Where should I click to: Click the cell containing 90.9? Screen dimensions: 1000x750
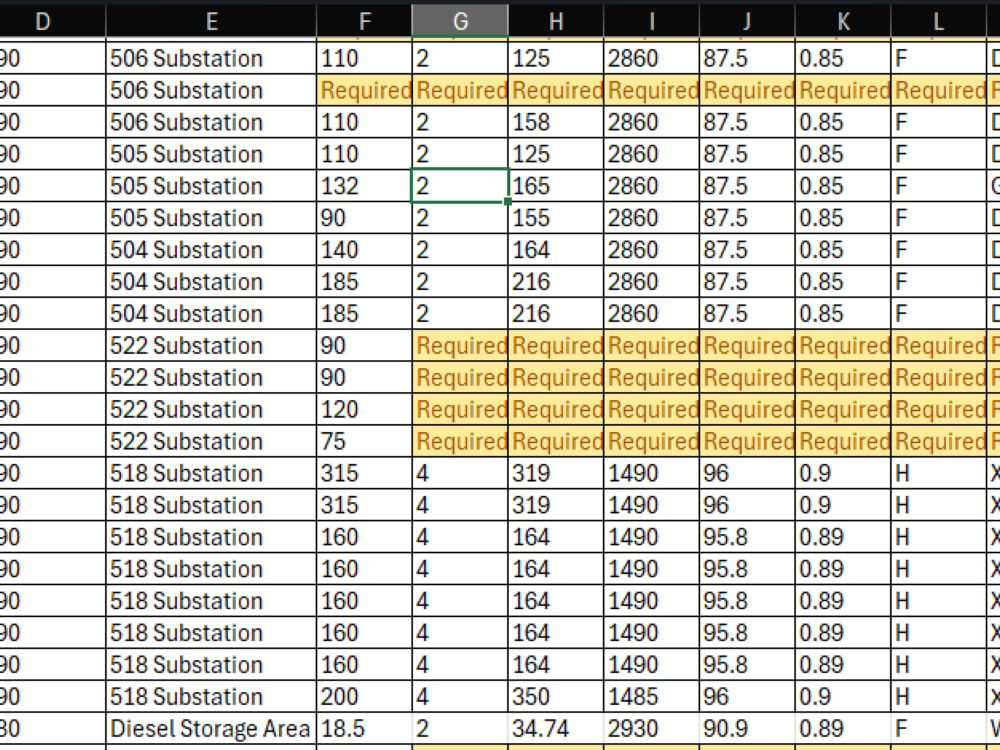pyautogui.click(x=747, y=728)
